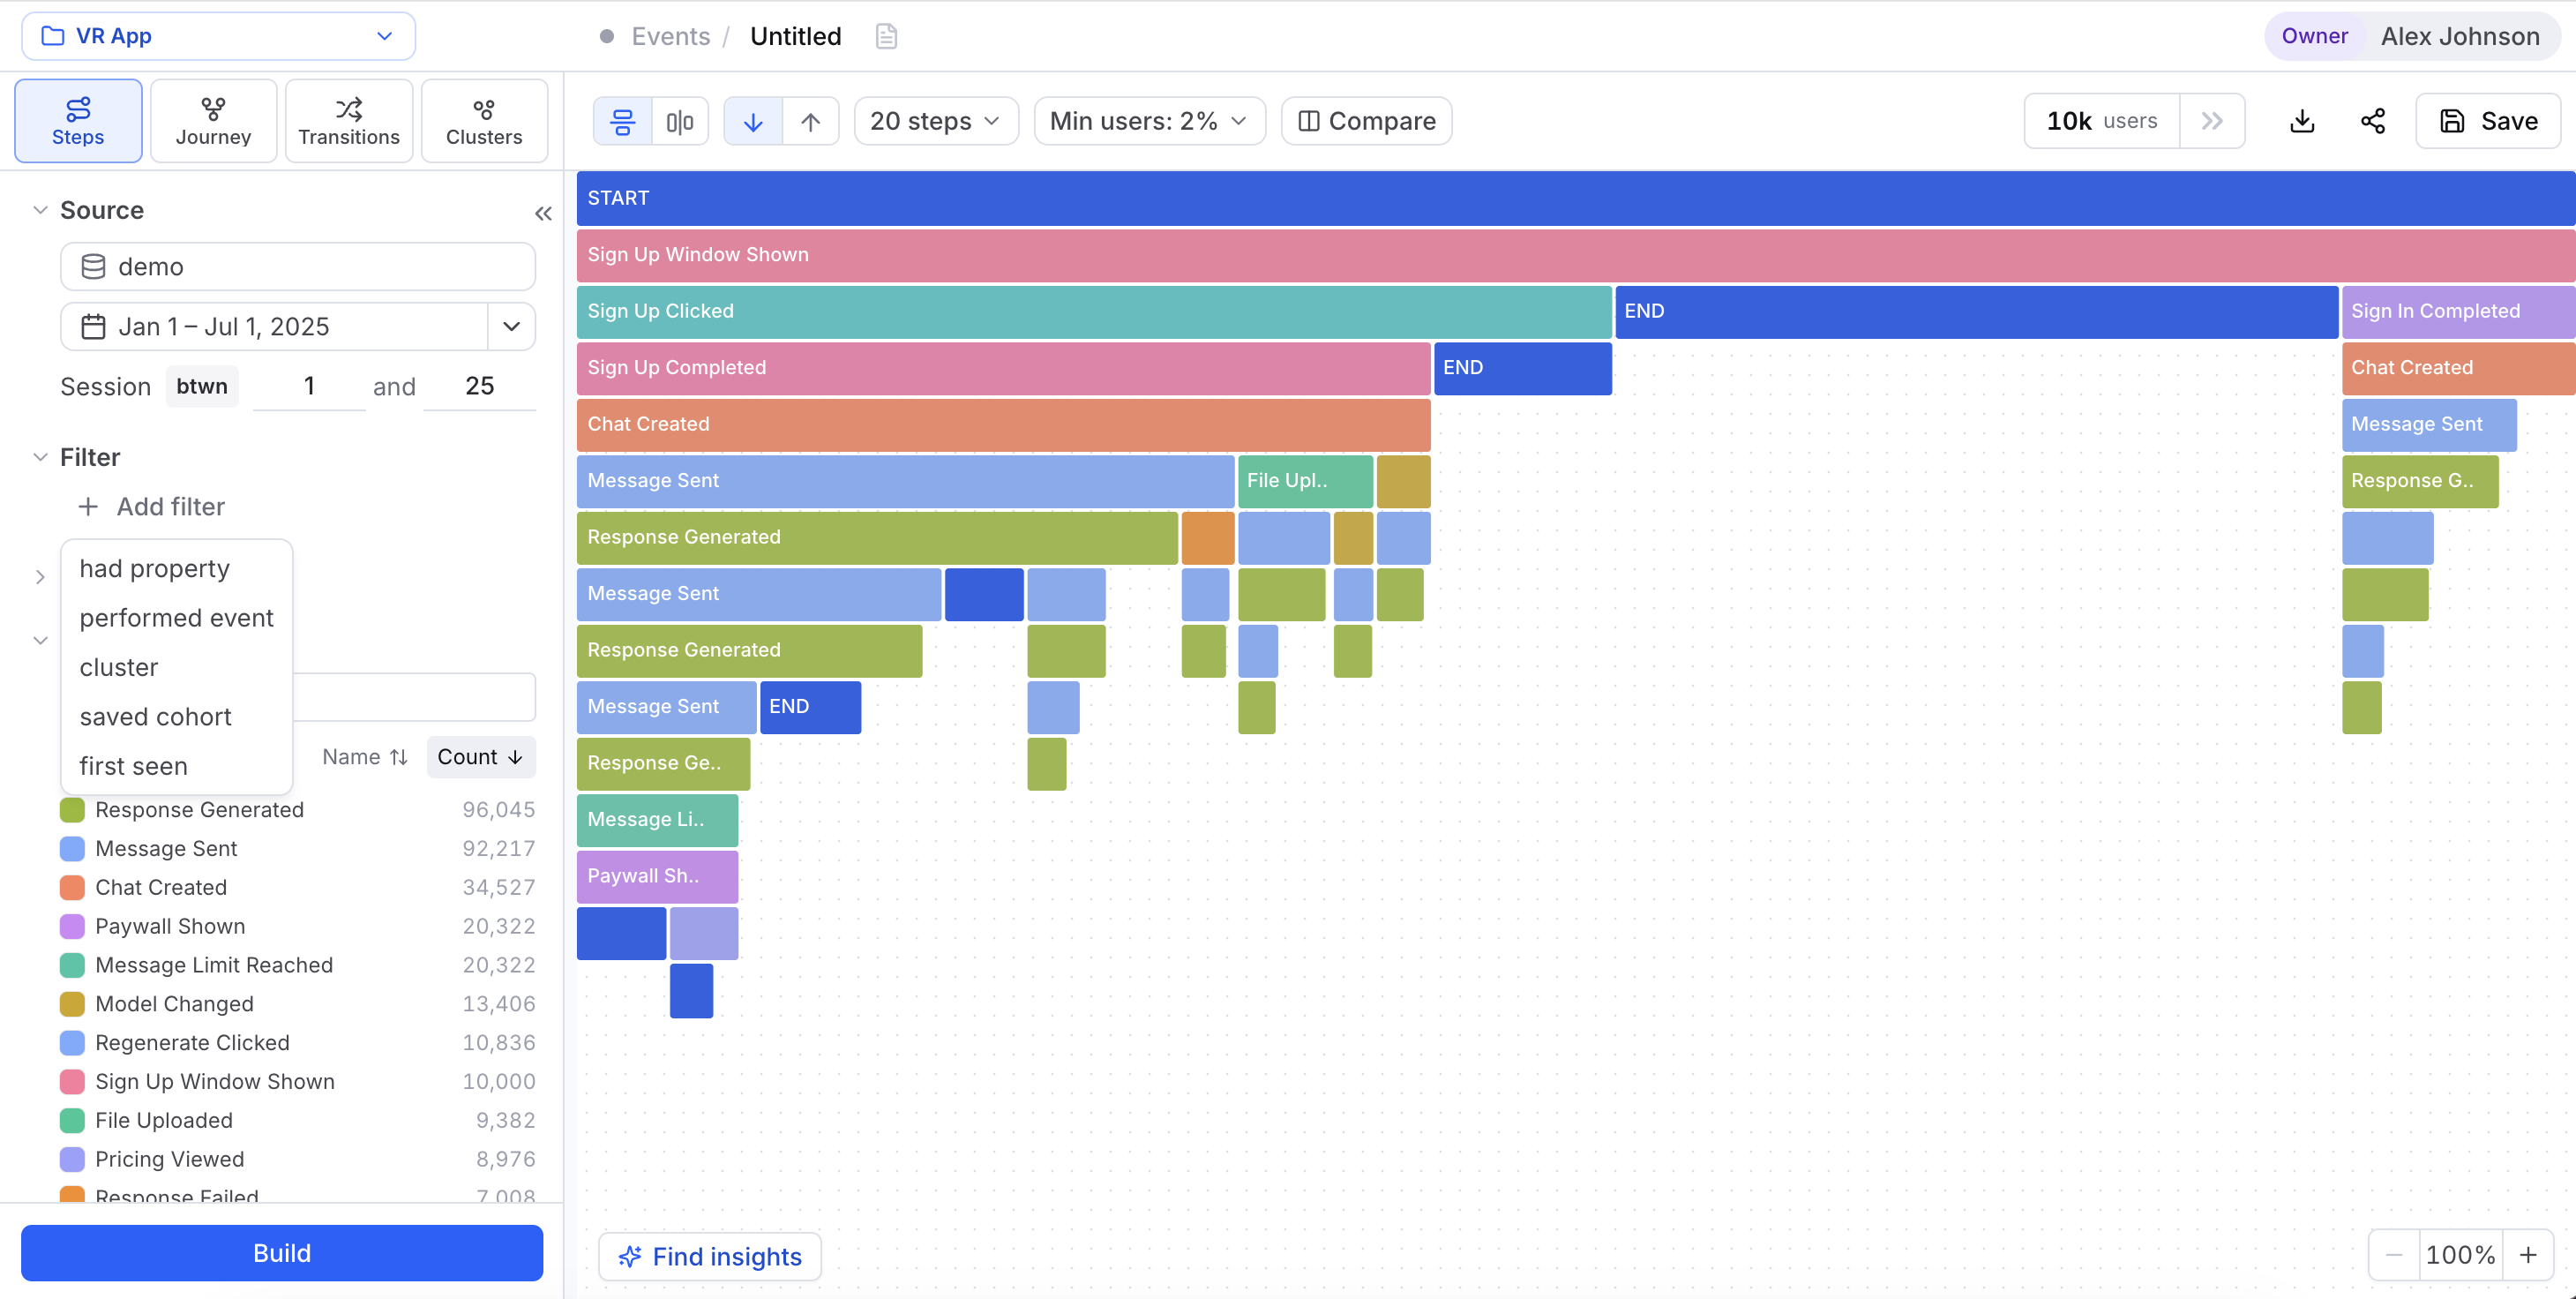Switch to the Steps tab

click(78, 121)
